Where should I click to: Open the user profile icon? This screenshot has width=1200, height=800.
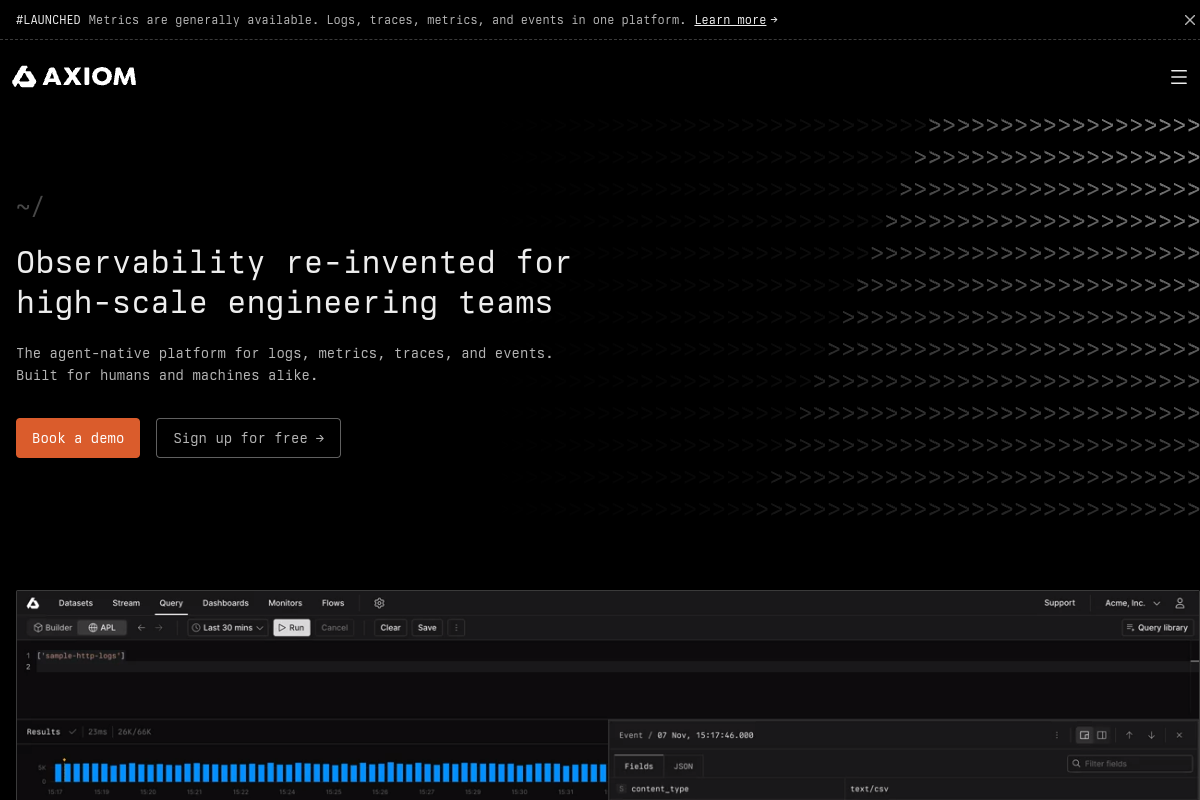tap(1180, 603)
